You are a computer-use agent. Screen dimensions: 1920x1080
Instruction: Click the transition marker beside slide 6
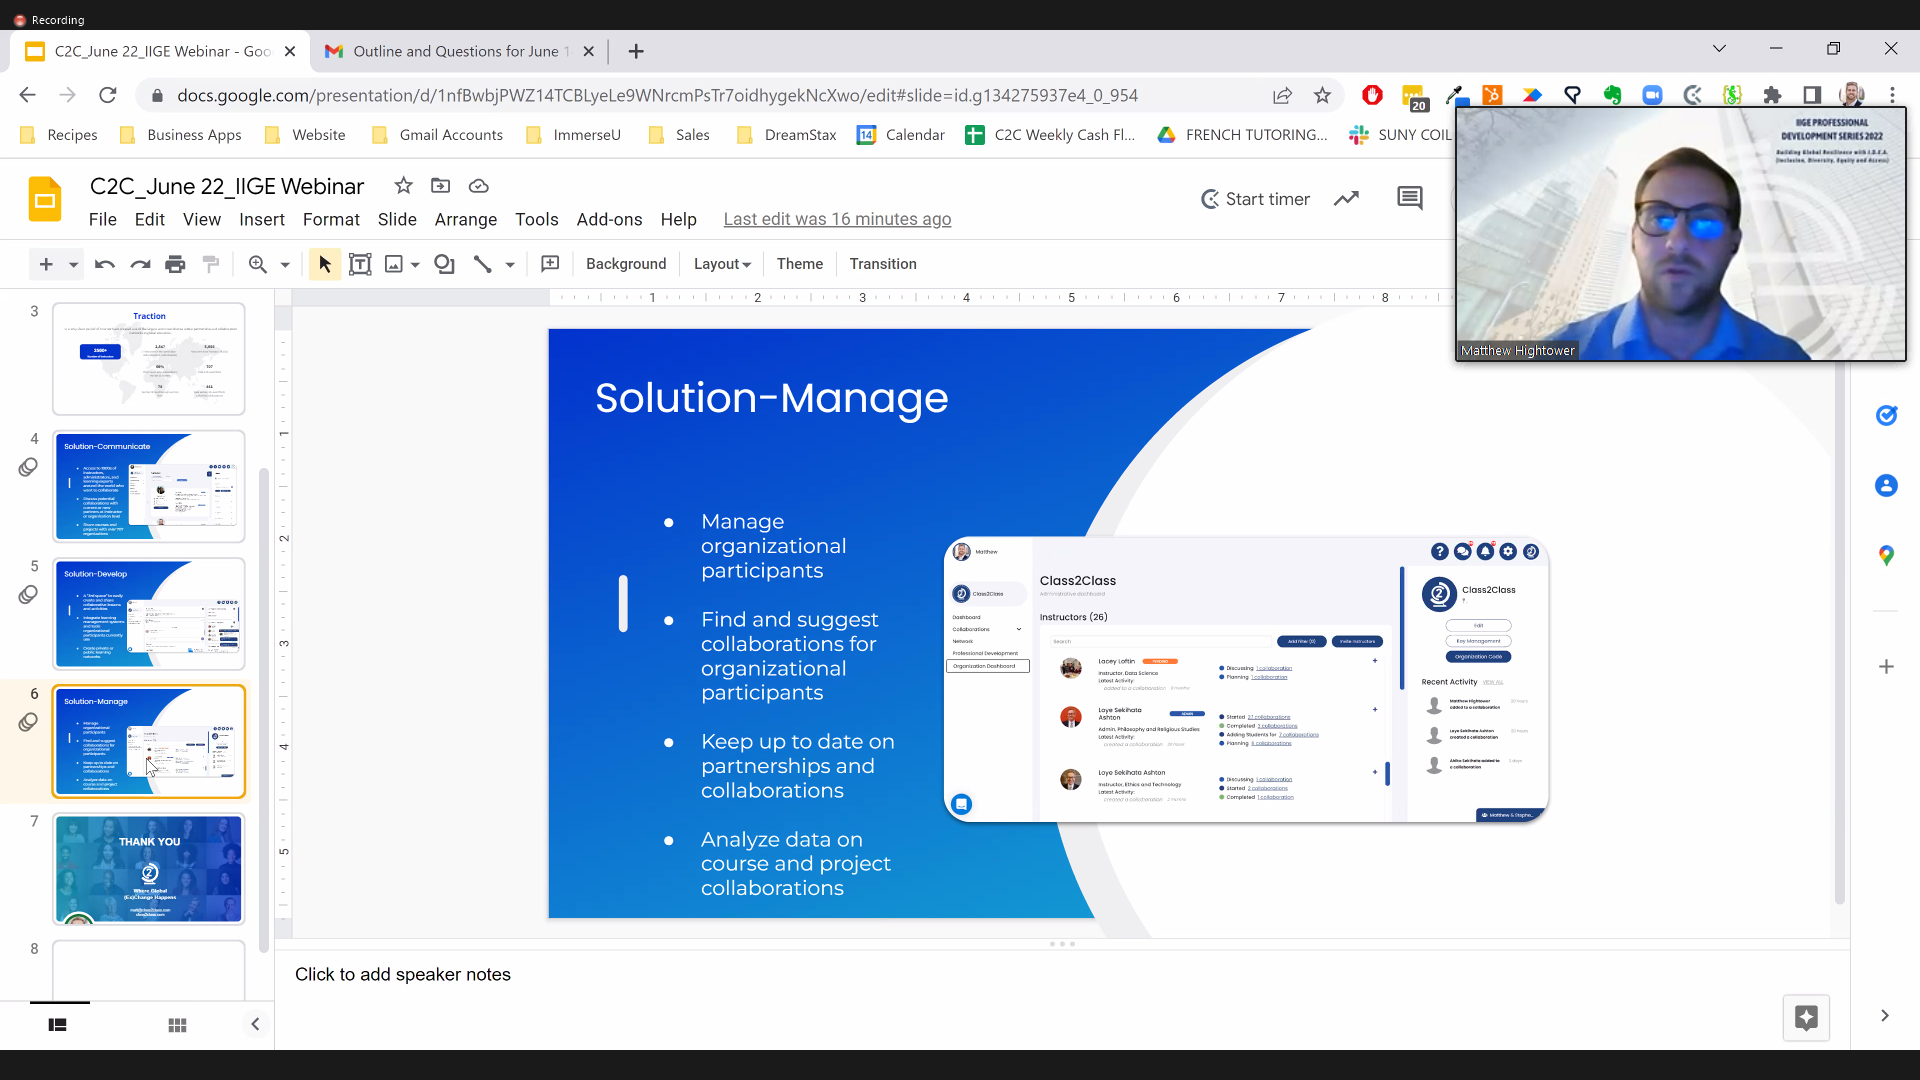pyautogui.click(x=28, y=722)
